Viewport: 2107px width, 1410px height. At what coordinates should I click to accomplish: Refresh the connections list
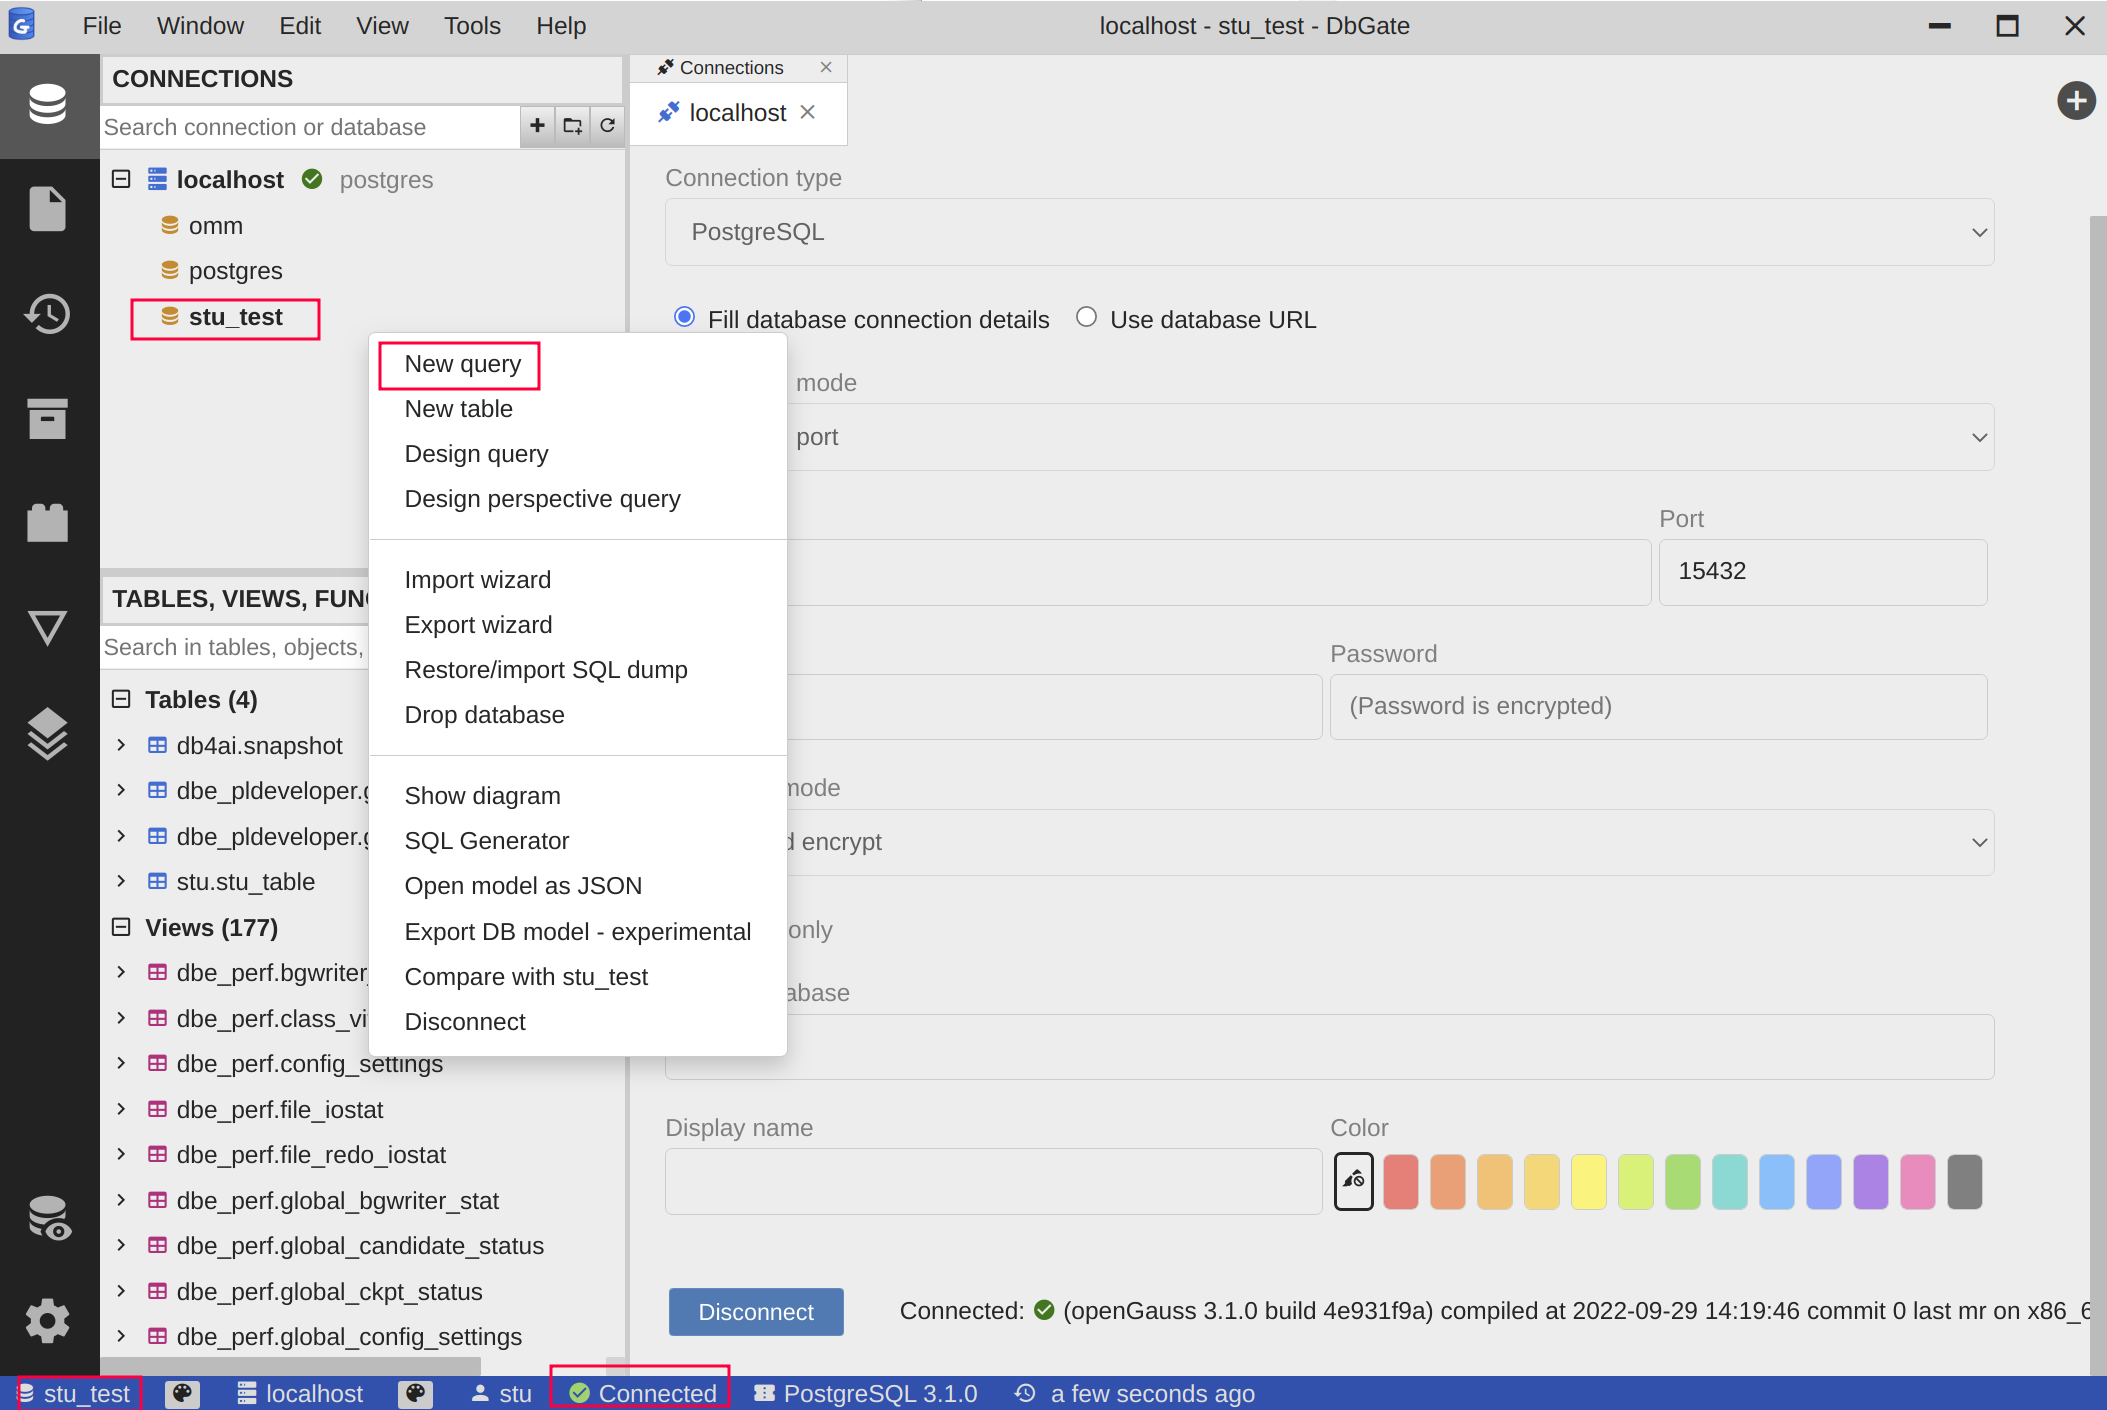[x=607, y=126]
